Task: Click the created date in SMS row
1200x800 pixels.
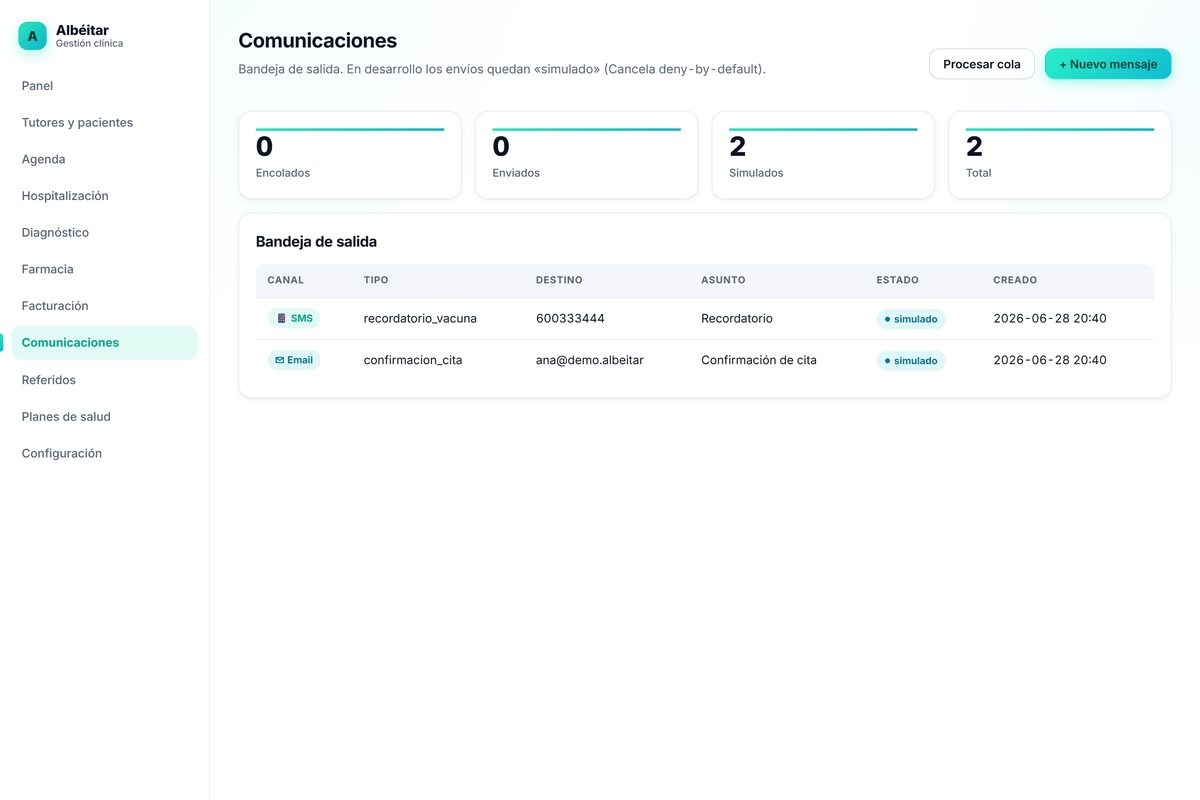Action: [1050, 319]
